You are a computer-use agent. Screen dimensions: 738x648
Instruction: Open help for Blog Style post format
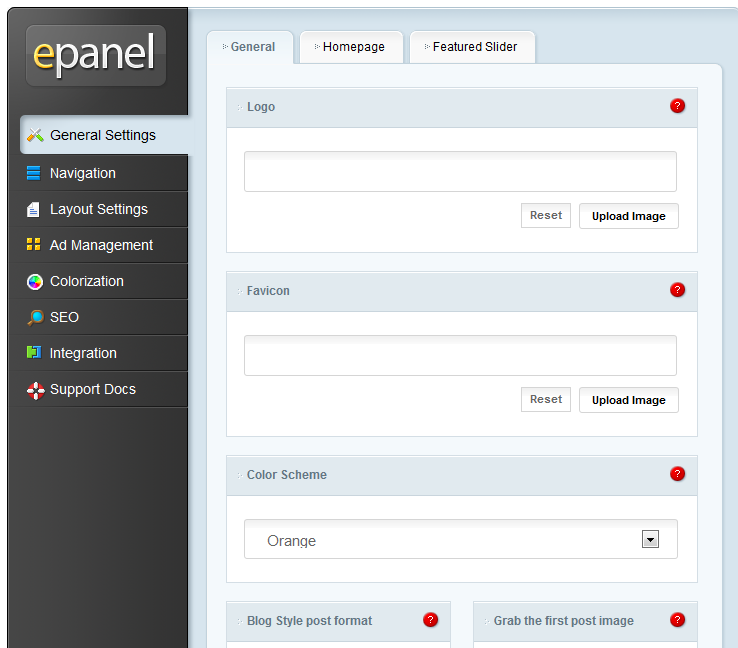430,620
